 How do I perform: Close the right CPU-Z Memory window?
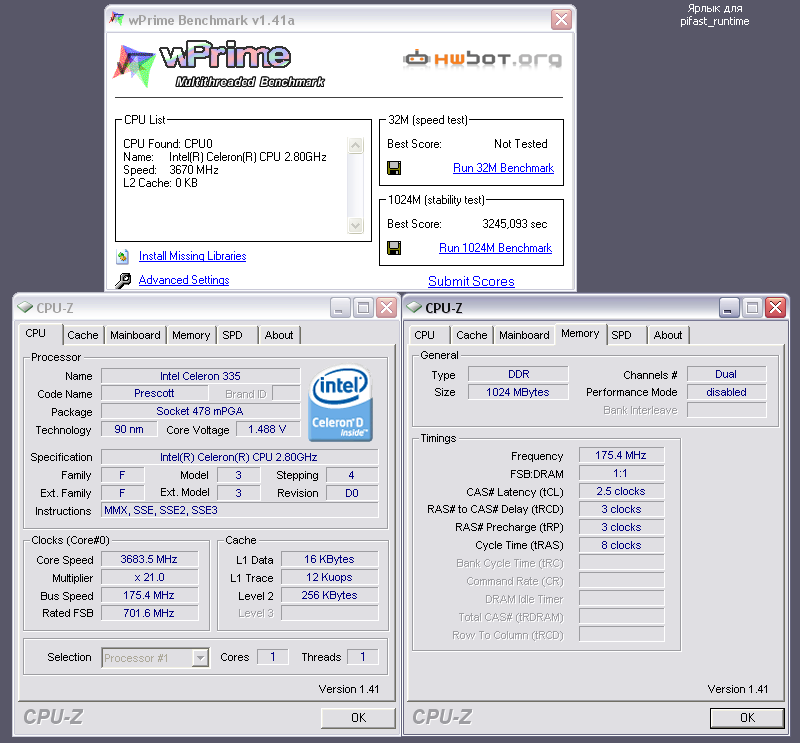click(x=776, y=308)
